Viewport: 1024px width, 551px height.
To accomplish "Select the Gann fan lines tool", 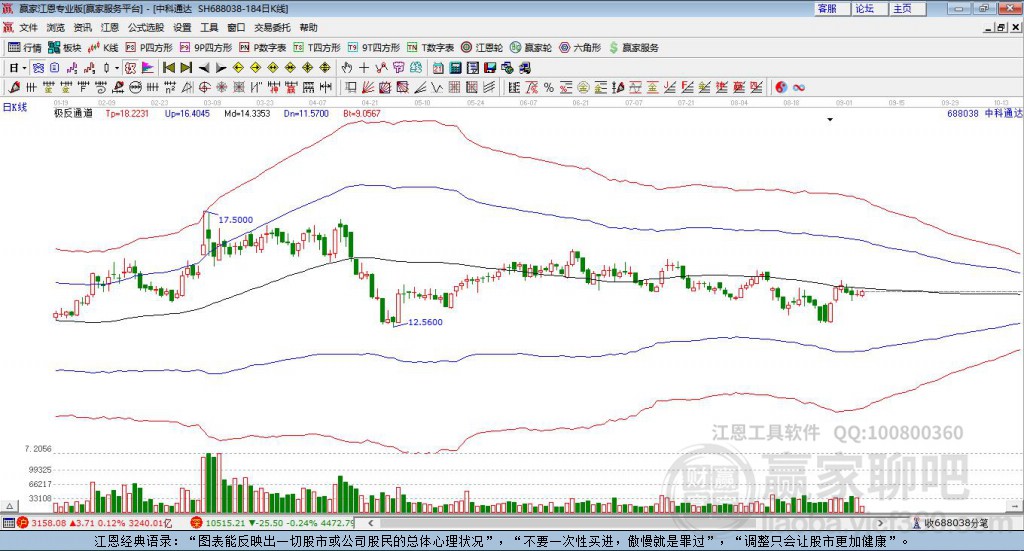I will click(368, 87).
